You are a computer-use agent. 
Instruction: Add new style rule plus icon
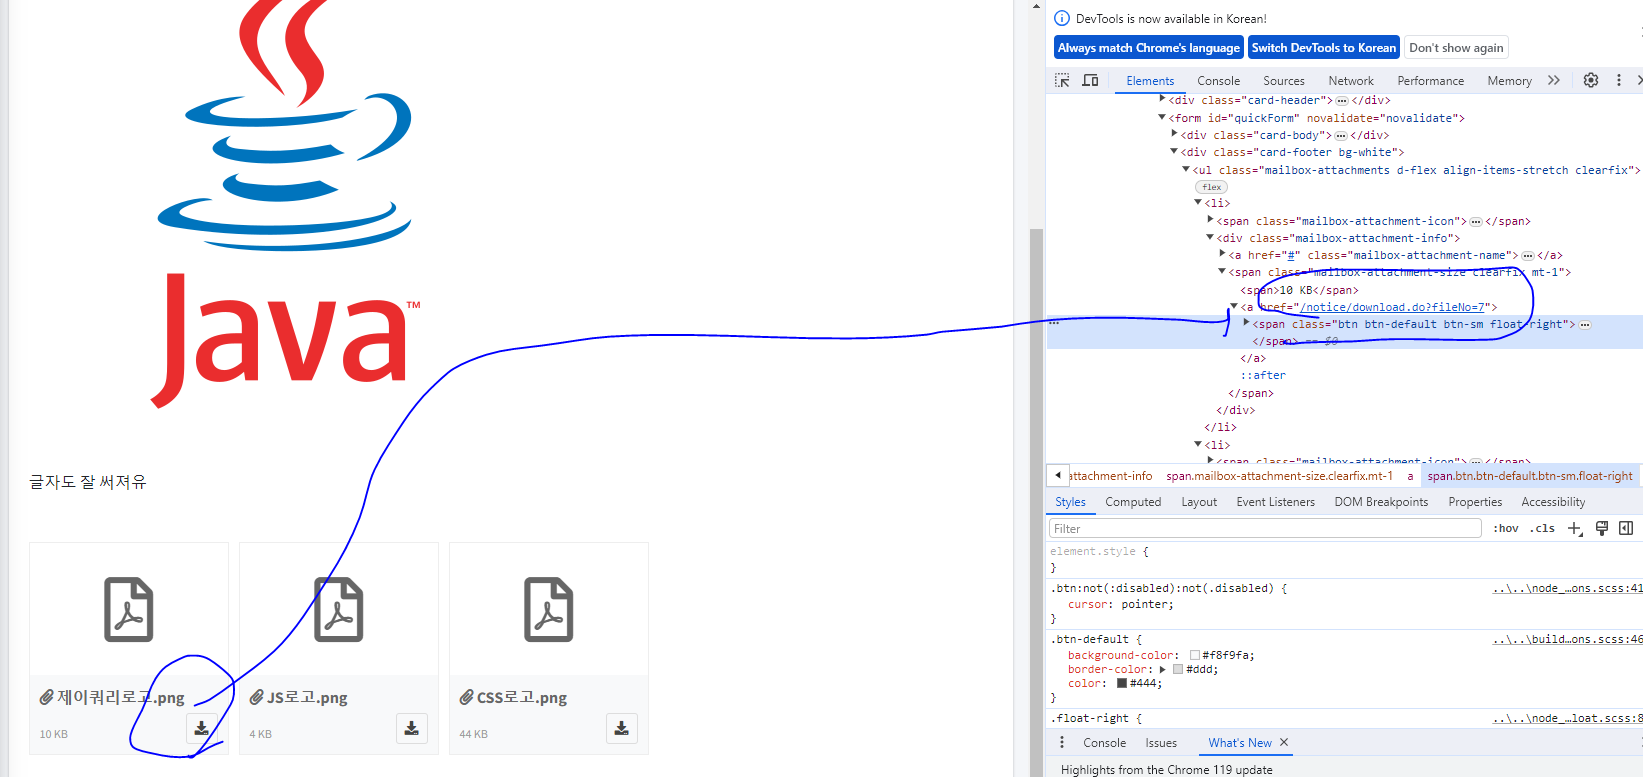tap(1575, 528)
